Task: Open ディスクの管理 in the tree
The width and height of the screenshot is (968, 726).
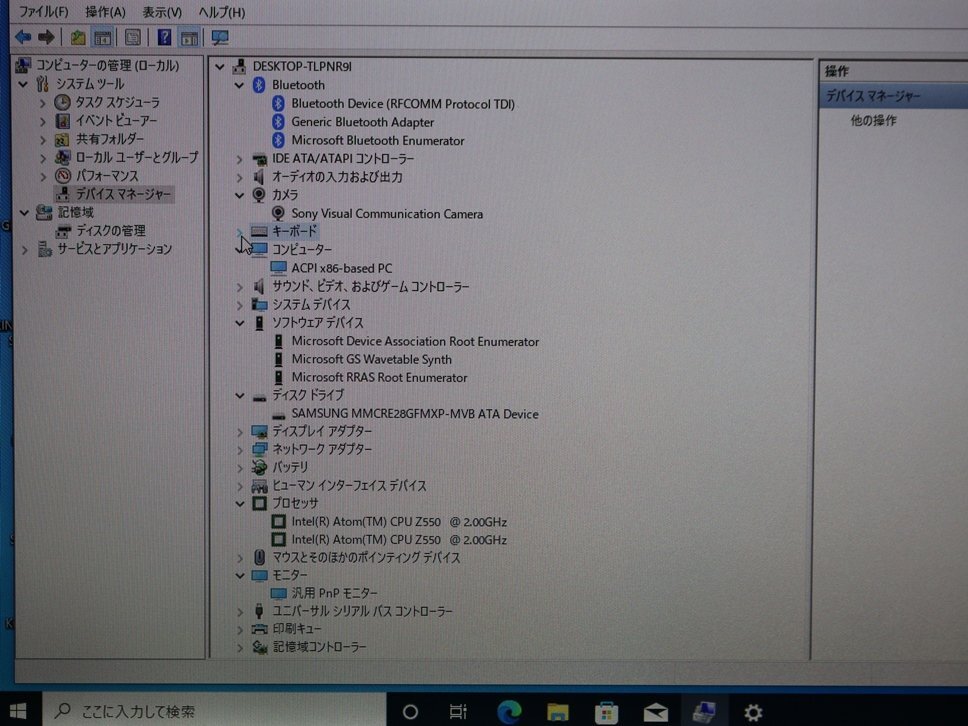Action: tap(111, 231)
